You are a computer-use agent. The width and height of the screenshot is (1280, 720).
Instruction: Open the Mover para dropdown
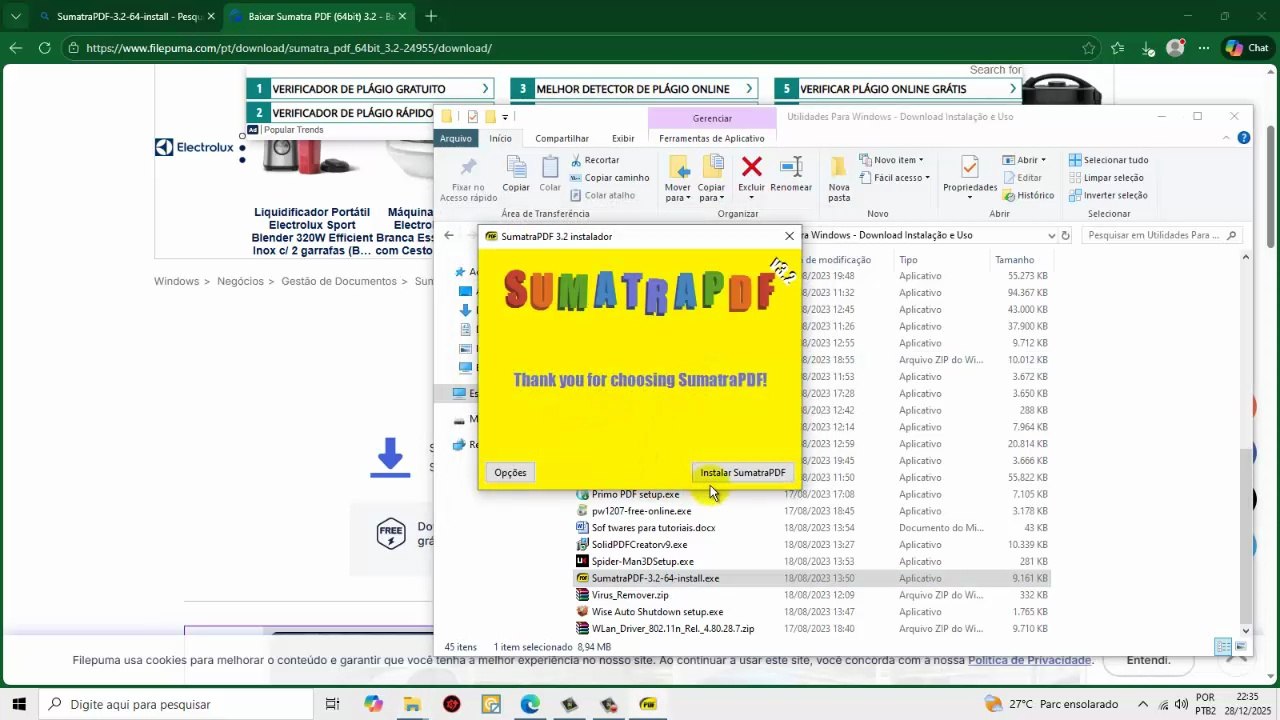[678, 179]
